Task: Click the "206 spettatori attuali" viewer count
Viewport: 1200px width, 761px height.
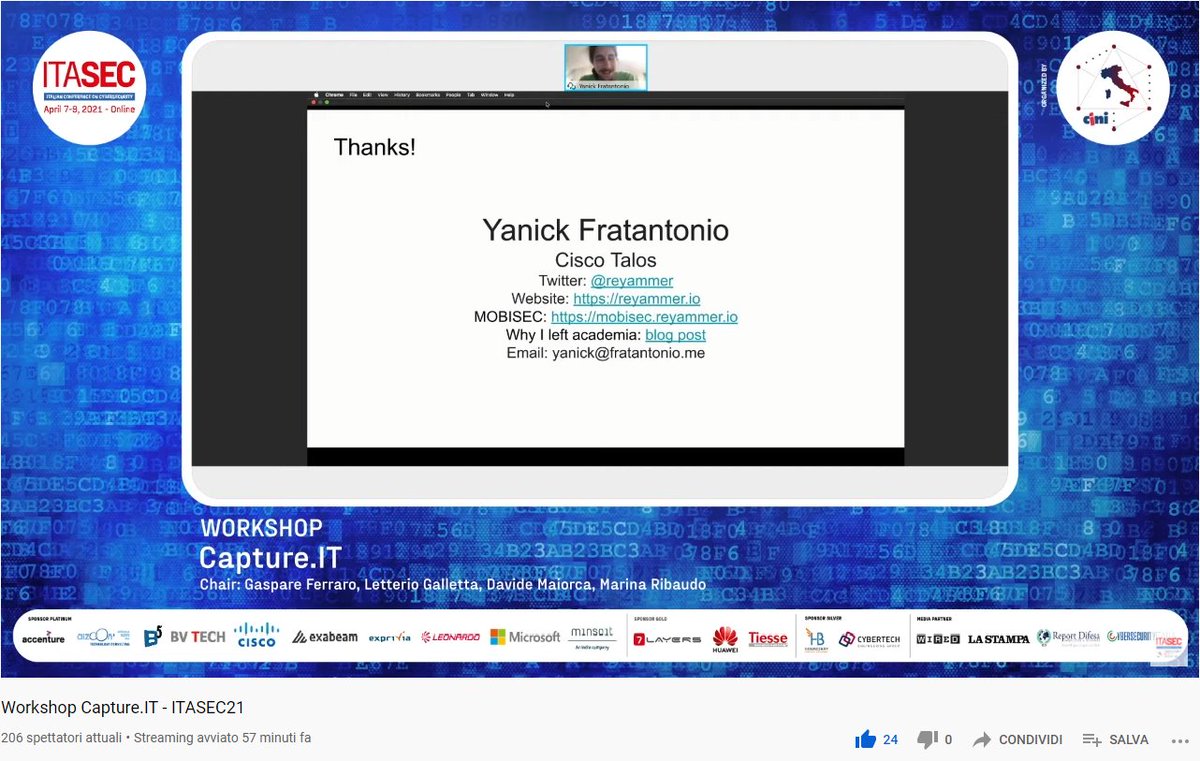Action: [x=62, y=738]
